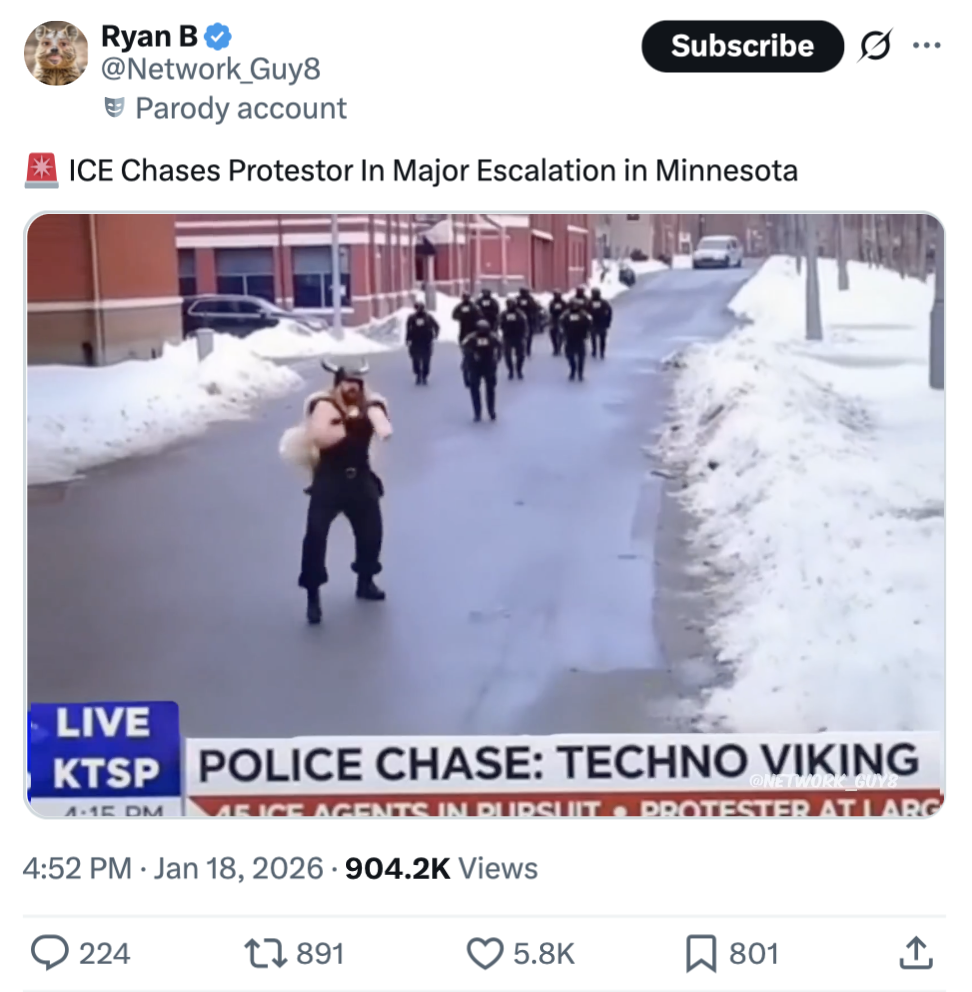Click the Ryan B display name
This screenshot has width=972, height=992.
click(x=150, y=37)
